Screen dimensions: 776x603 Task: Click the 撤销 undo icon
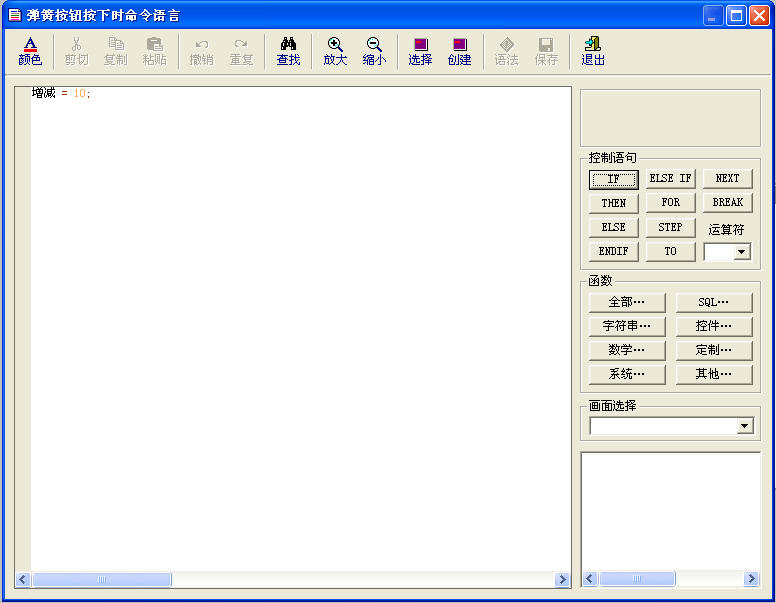click(201, 51)
